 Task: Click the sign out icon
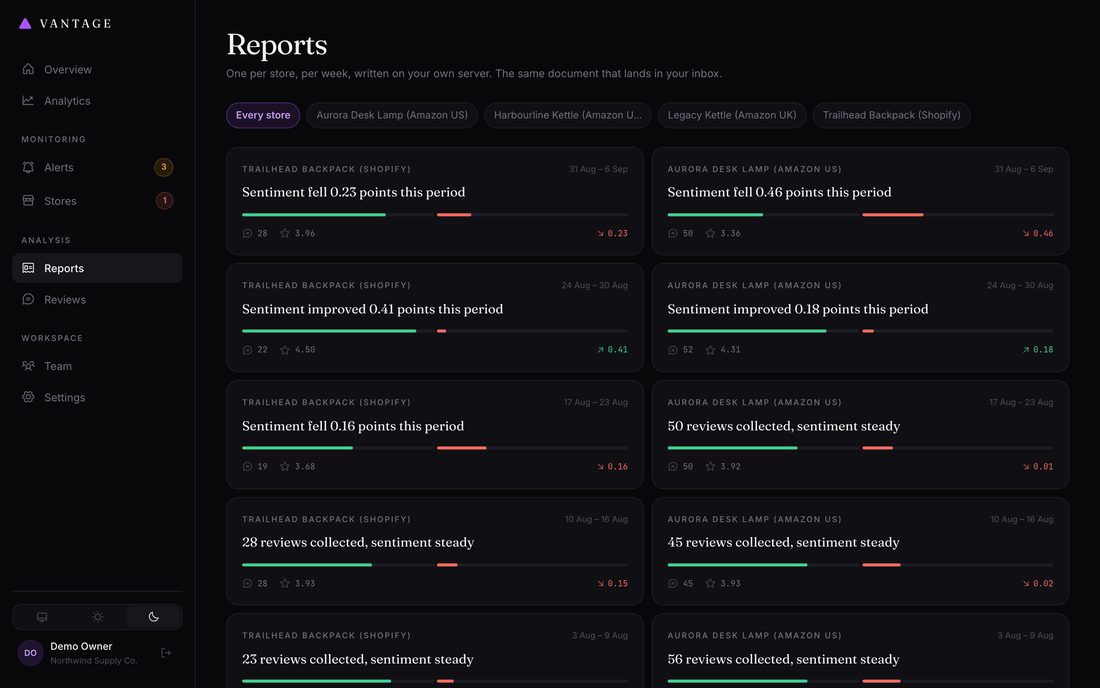click(x=166, y=653)
